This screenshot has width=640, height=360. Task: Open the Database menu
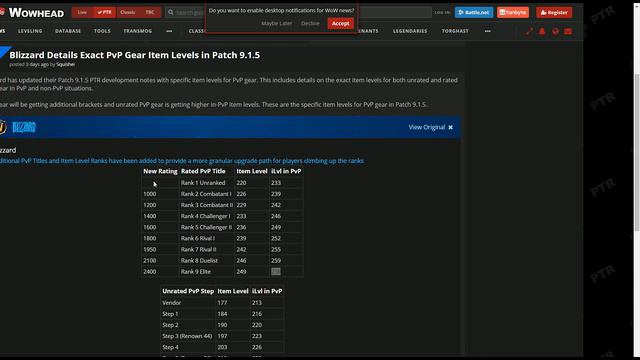[68, 31]
